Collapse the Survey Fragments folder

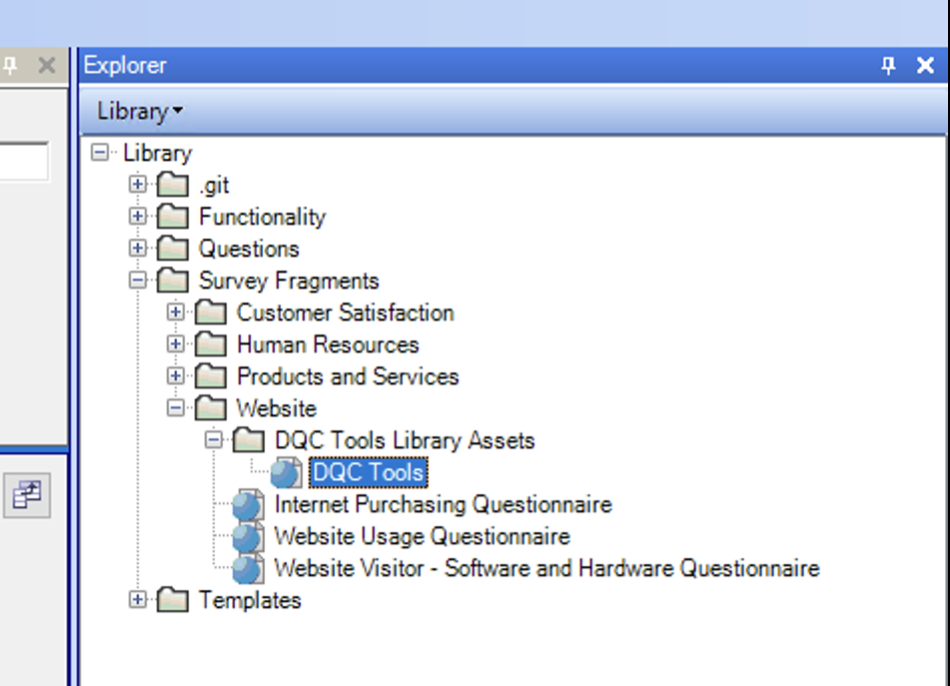[138, 281]
